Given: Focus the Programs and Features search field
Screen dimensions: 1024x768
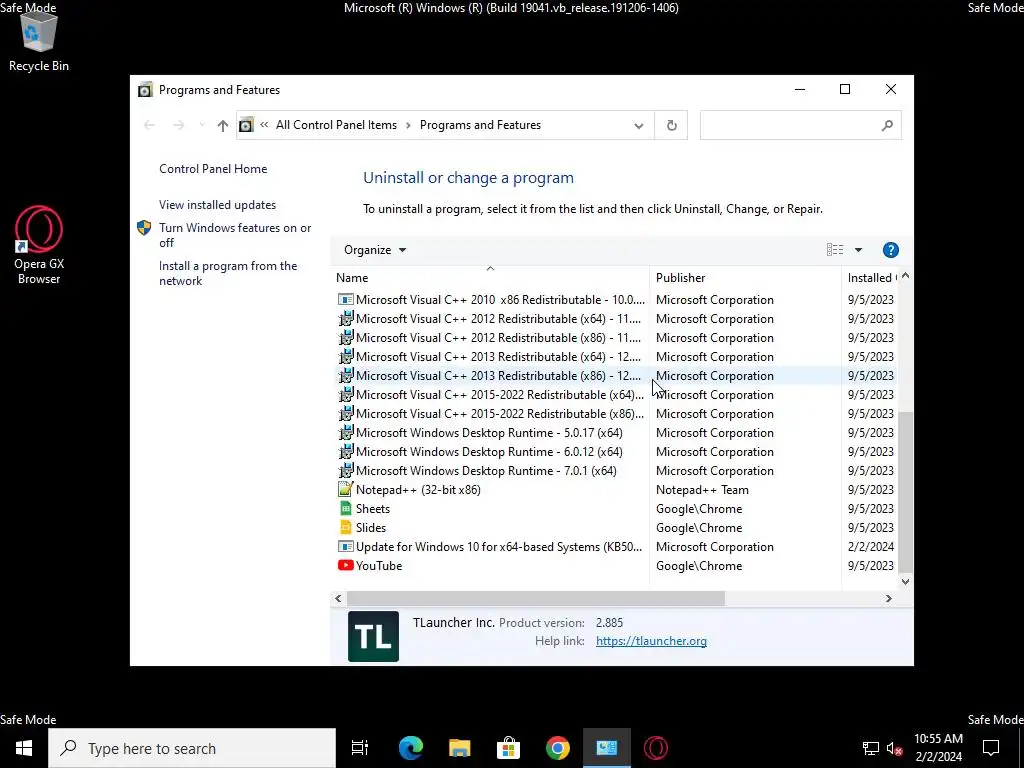Looking at the screenshot, I should [x=800, y=125].
